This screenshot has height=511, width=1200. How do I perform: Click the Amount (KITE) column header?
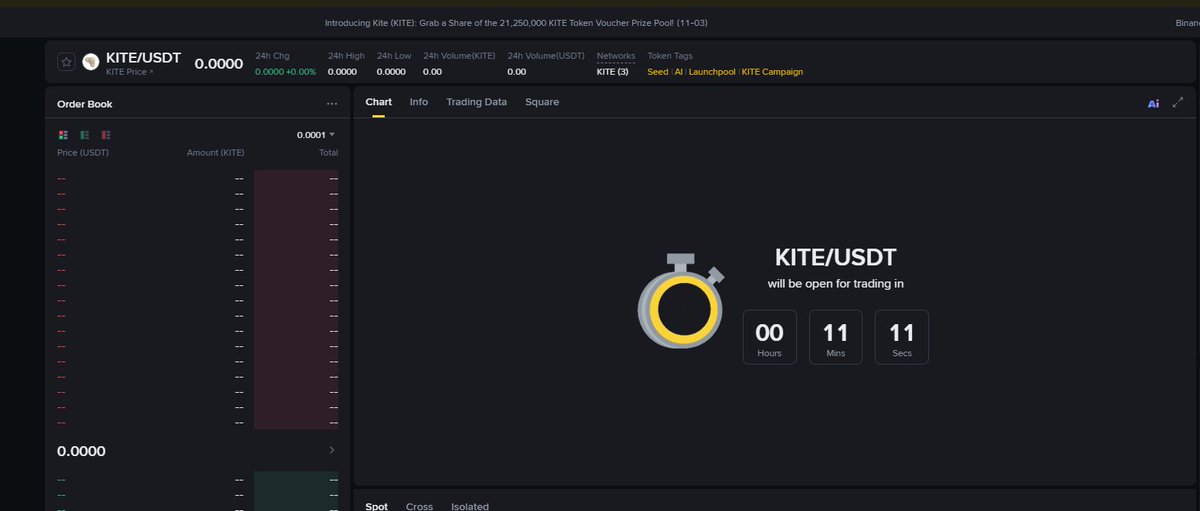[215, 152]
